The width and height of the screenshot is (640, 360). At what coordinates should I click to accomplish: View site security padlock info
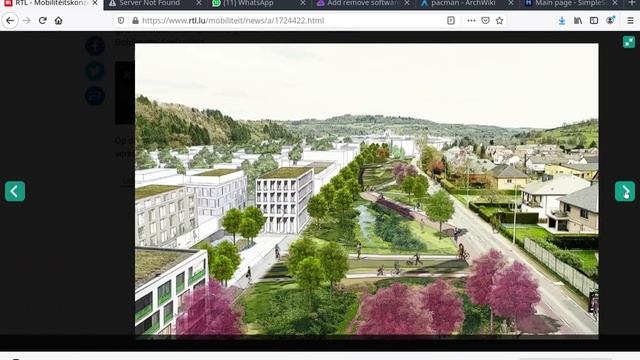point(135,20)
